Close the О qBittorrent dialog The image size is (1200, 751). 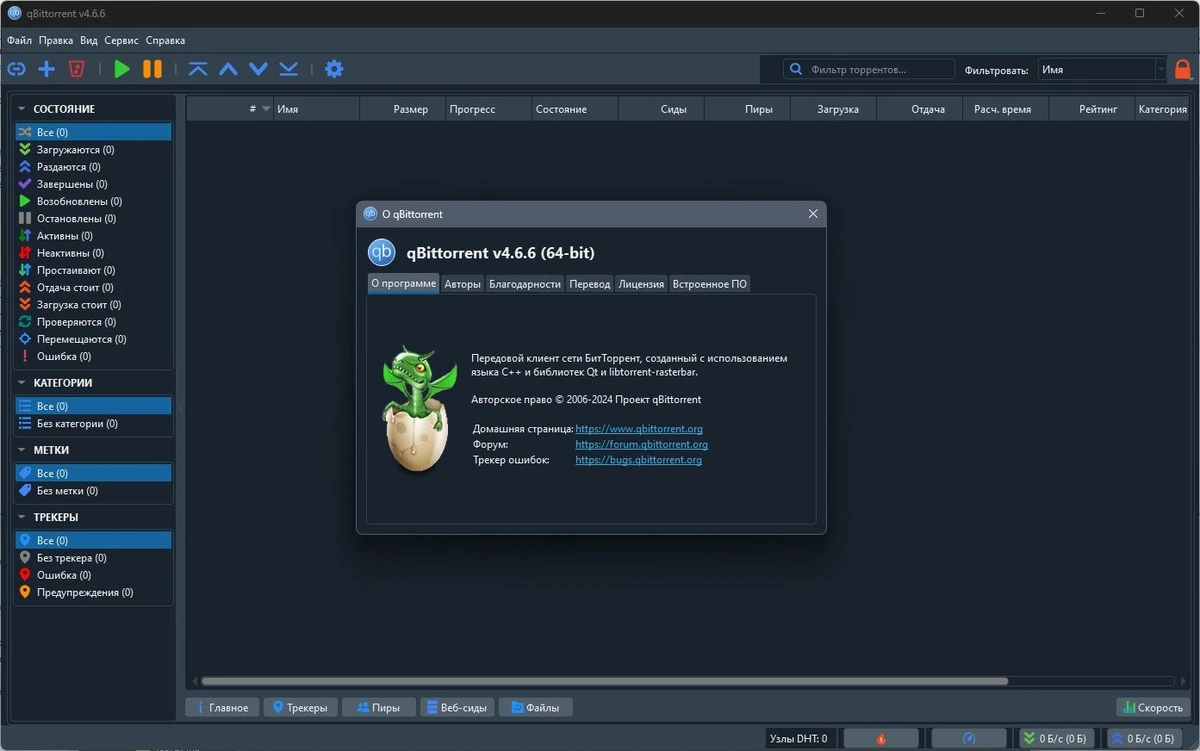[x=813, y=214]
